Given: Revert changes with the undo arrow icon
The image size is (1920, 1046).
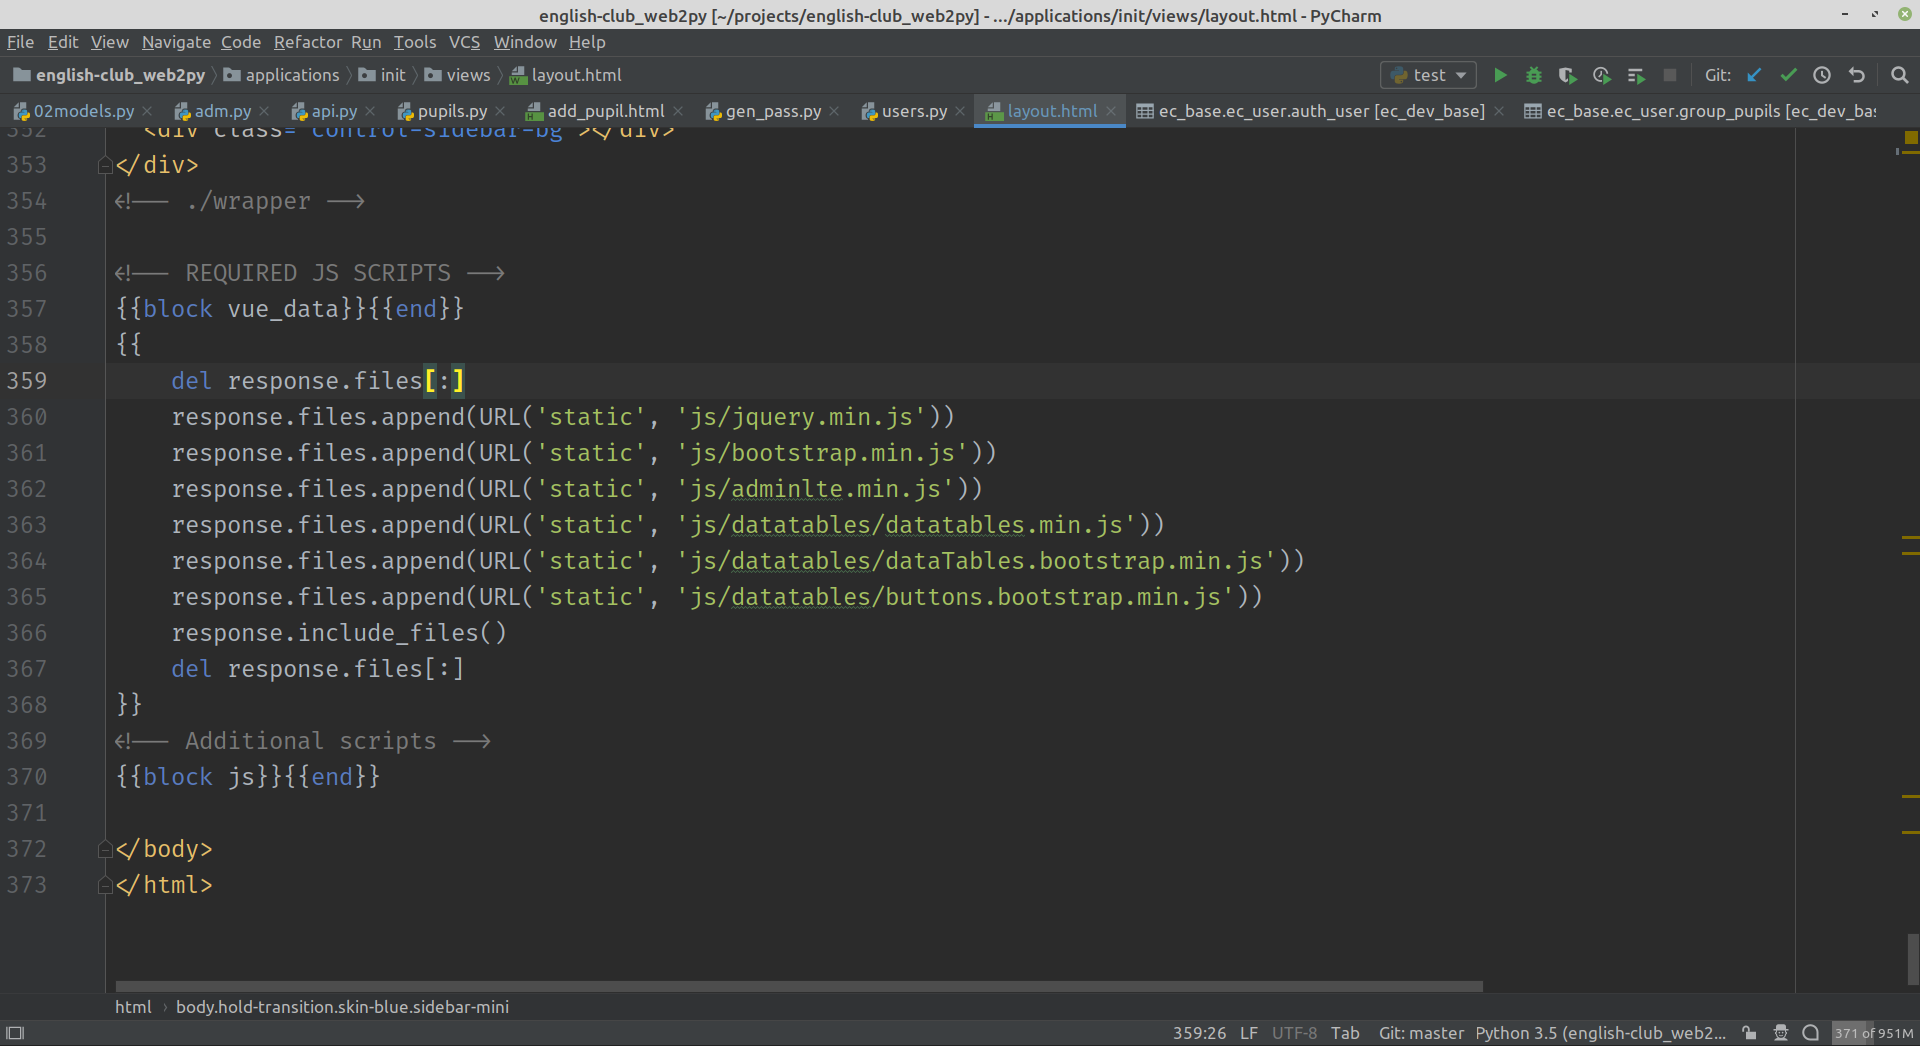Looking at the screenshot, I should pyautogui.click(x=1857, y=75).
